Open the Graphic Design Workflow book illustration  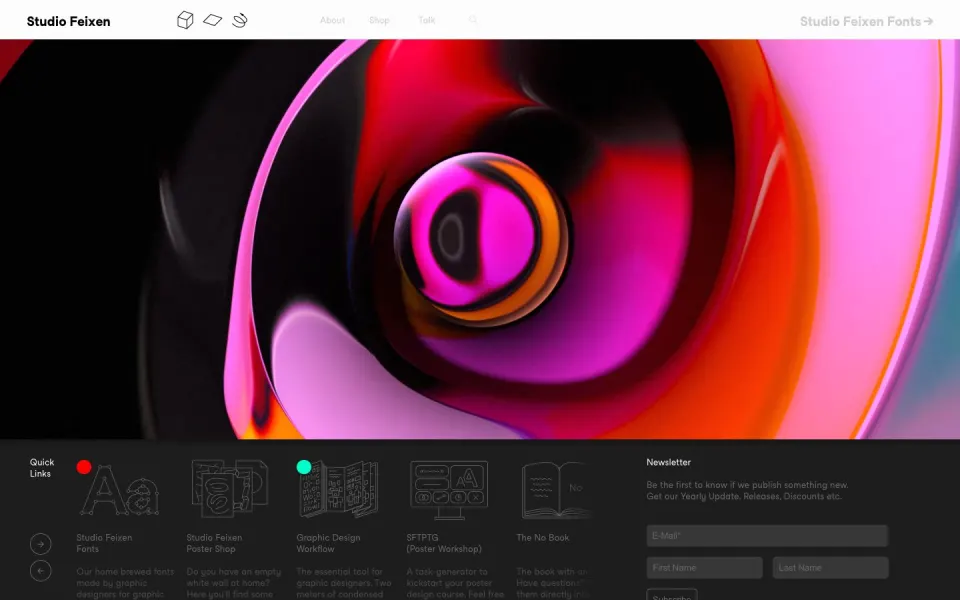coord(339,489)
